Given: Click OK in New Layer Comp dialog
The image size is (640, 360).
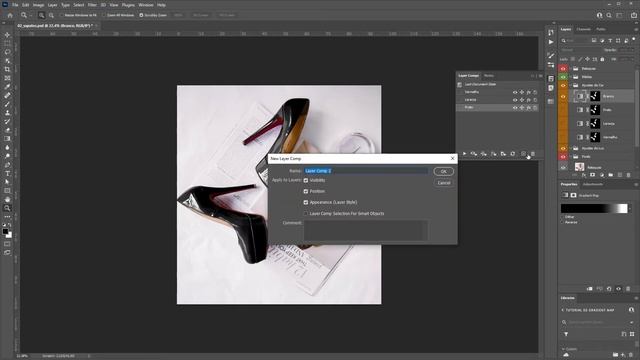Looking at the screenshot, I should (x=444, y=171).
